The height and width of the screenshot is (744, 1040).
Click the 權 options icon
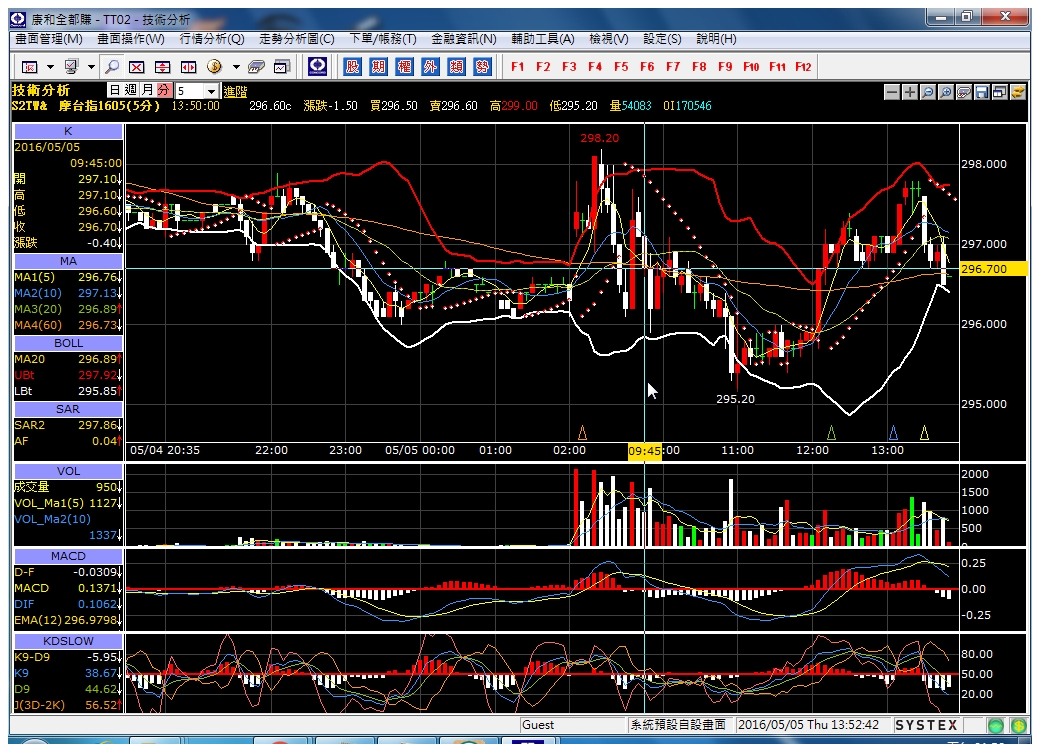405,66
